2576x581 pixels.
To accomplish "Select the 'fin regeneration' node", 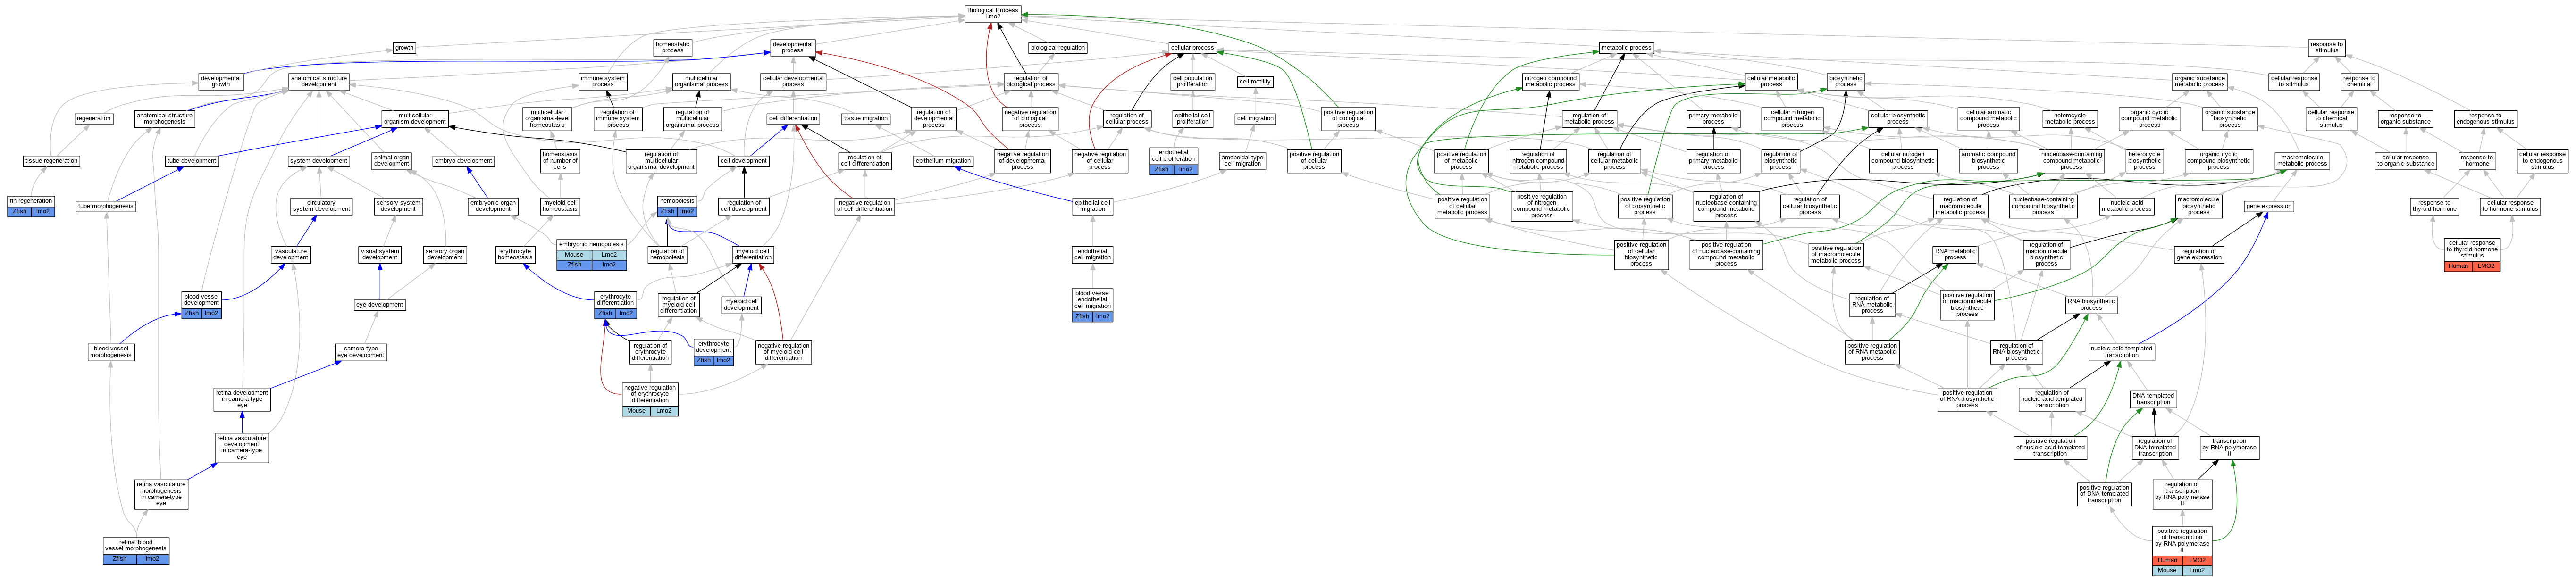I will 31,206.
